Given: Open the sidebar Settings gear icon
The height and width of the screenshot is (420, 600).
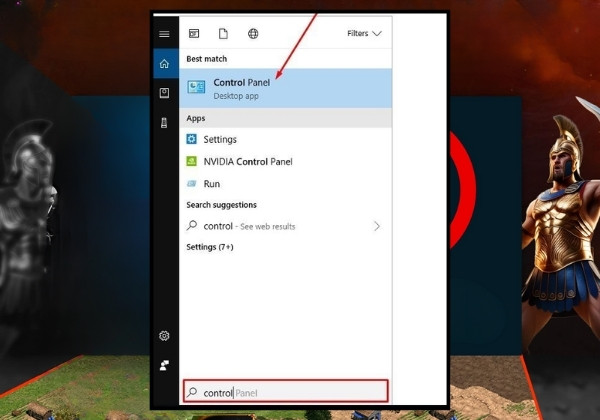Looking at the screenshot, I should (x=164, y=336).
